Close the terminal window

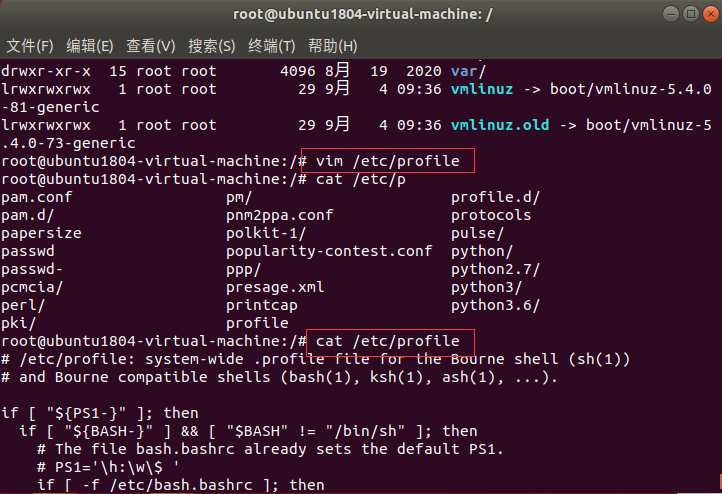pos(710,14)
